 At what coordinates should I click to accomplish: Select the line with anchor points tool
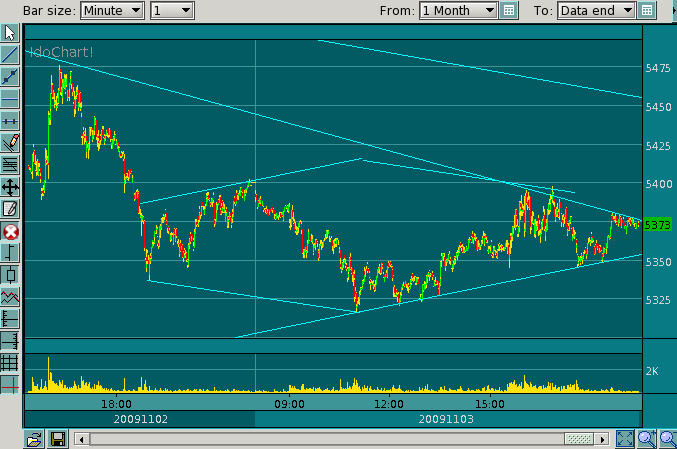10,77
